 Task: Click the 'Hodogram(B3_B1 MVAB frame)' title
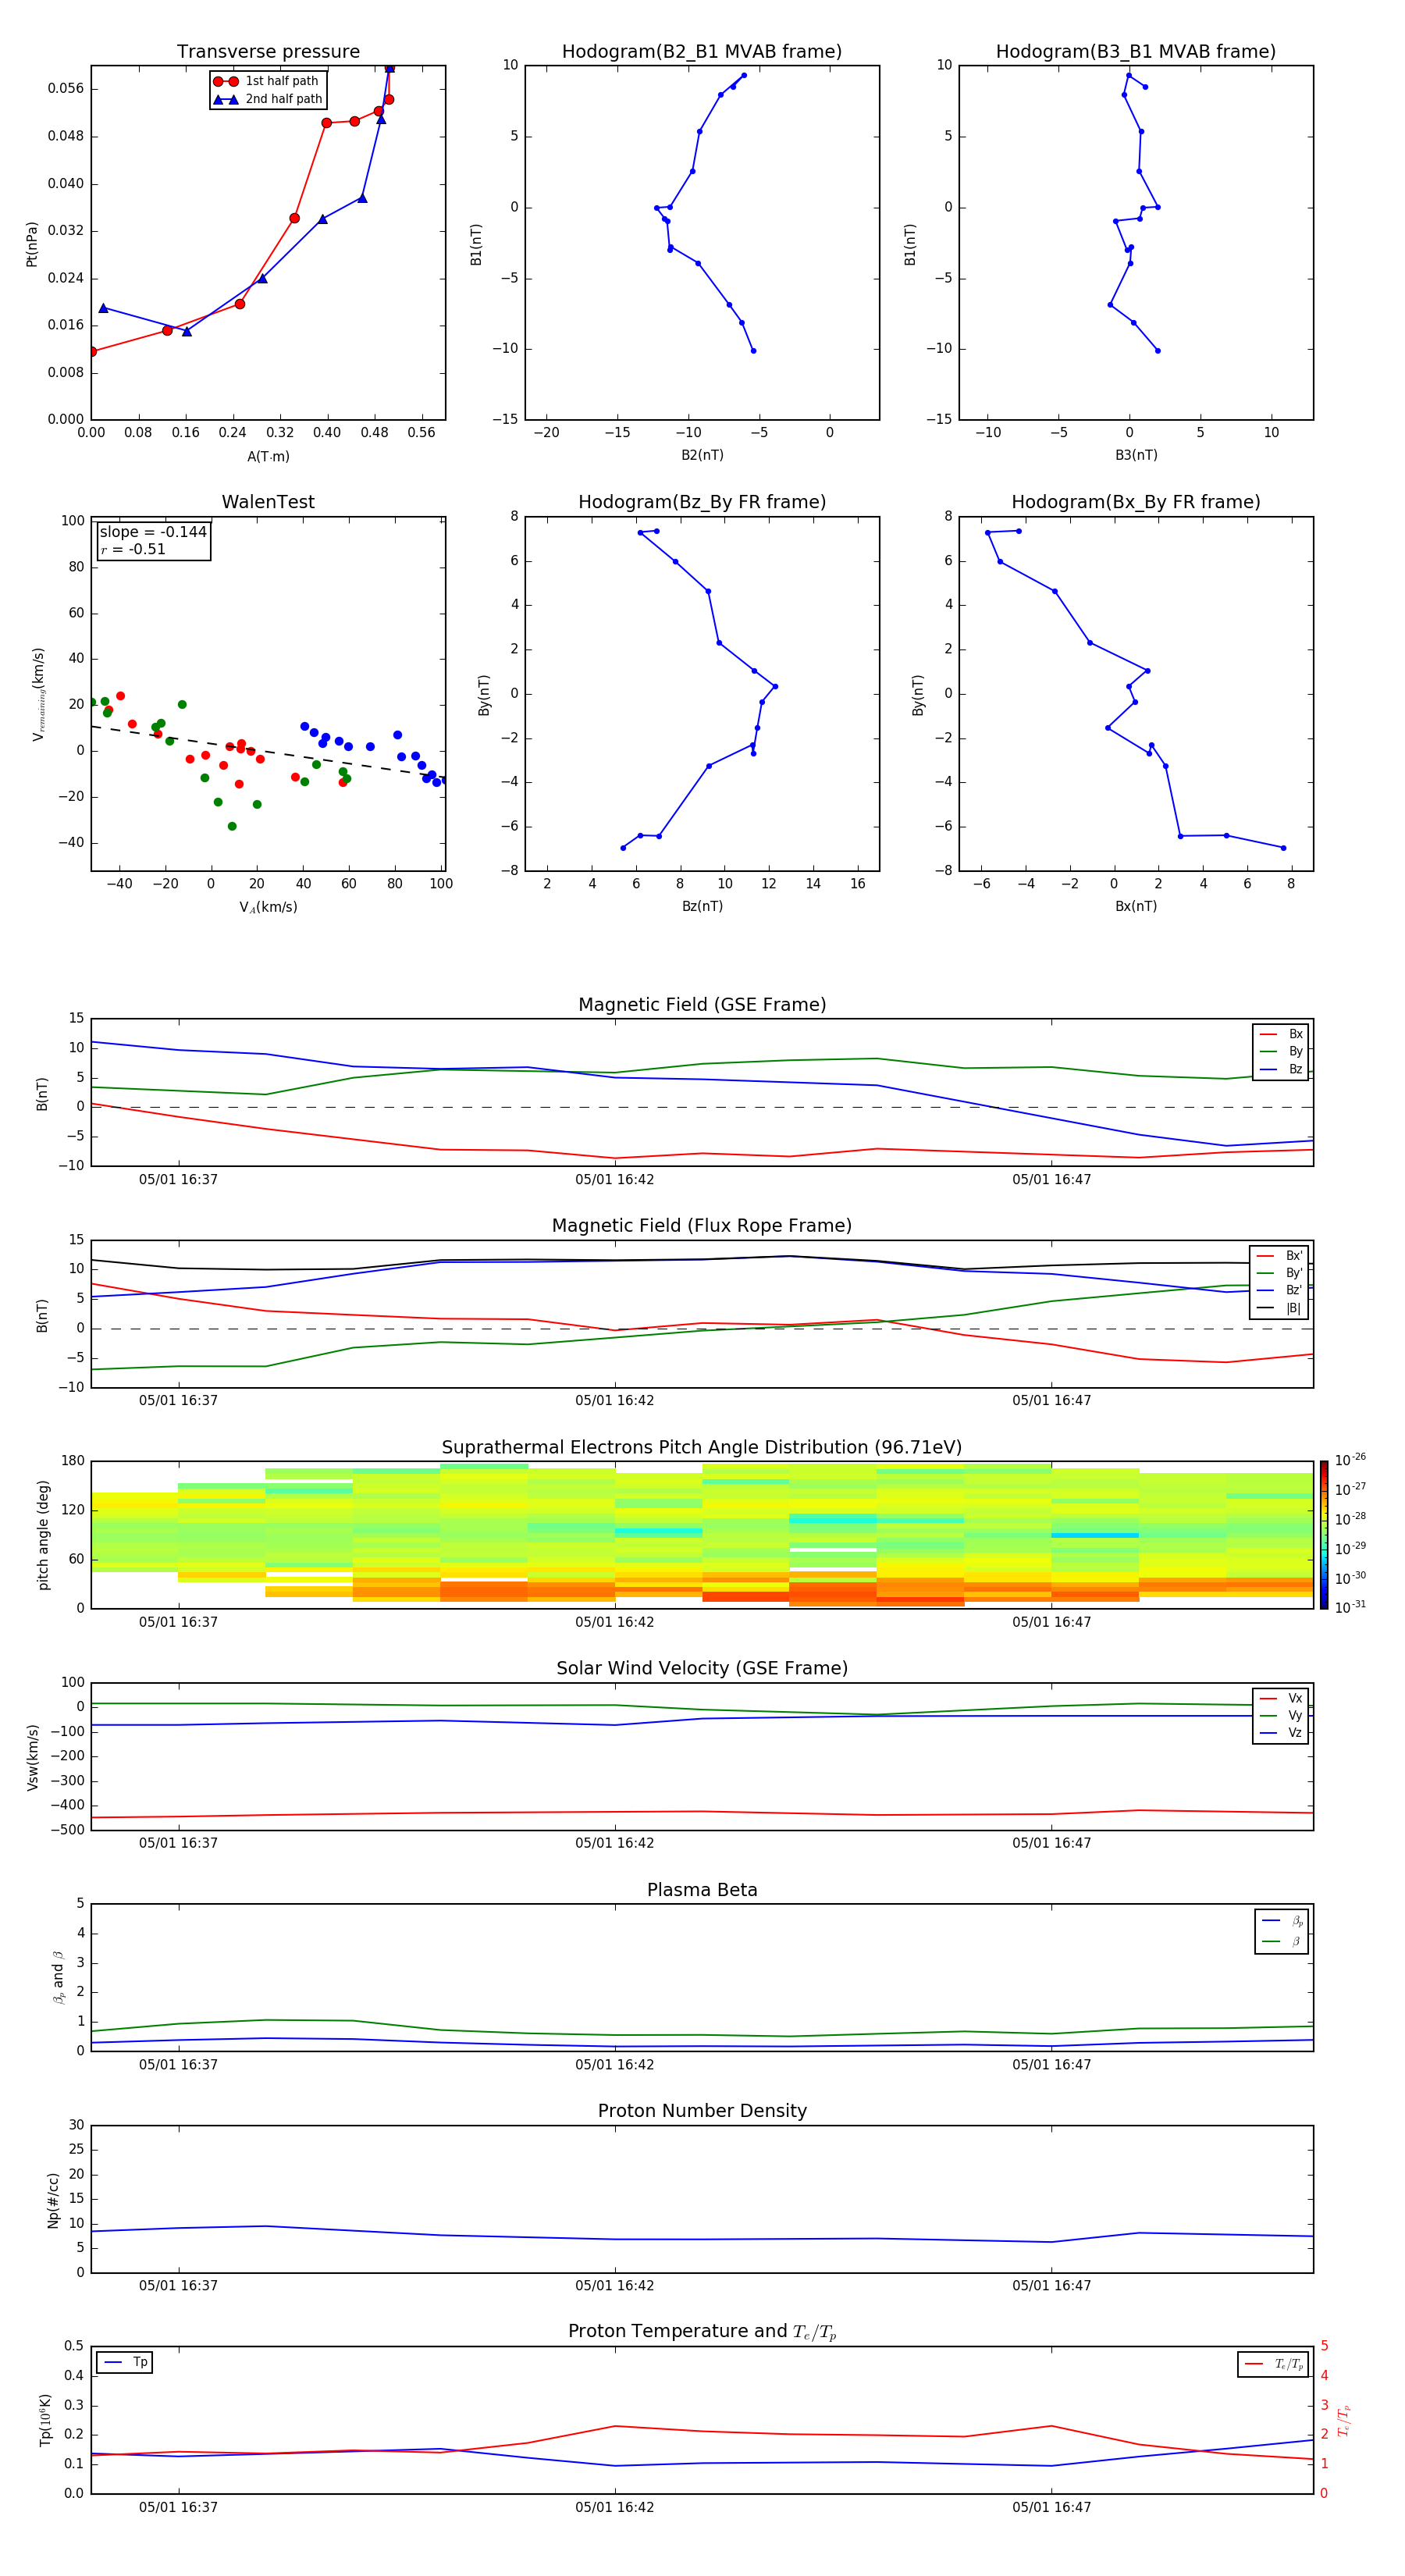(x=1136, y=52)
